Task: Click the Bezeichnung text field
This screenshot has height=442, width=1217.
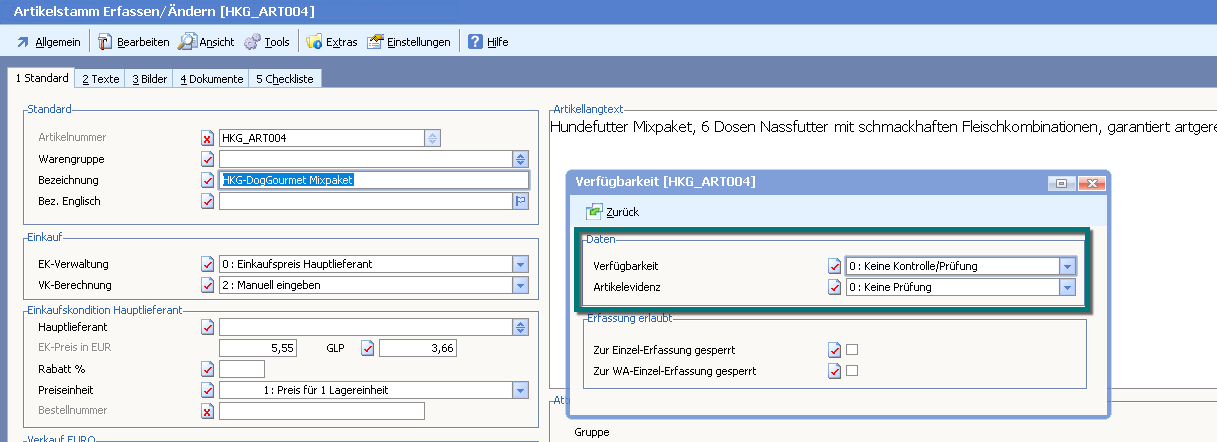Action: [372, 180]
